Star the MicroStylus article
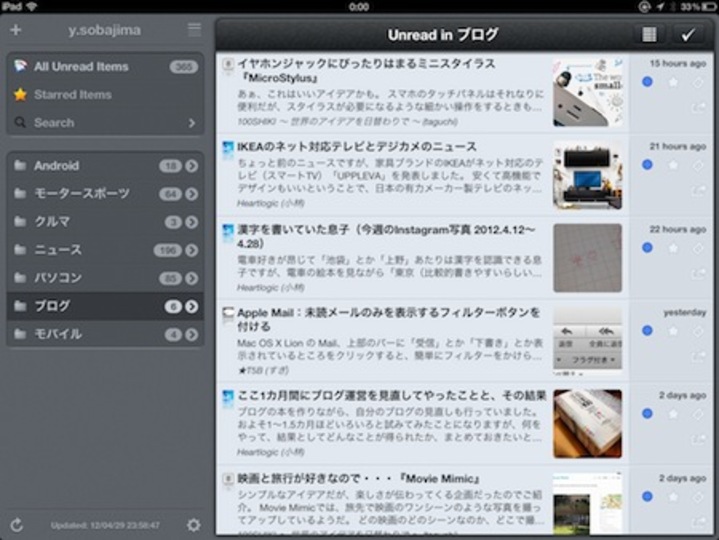Image resolution: width=719 pixels, height=540 pixels. 673,83
